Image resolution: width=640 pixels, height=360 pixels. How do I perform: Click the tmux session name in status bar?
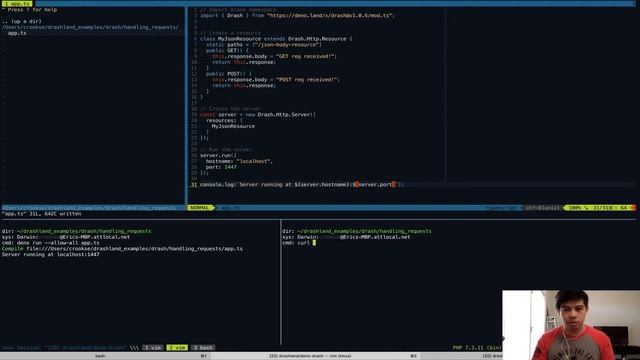(x=64, y=348)
